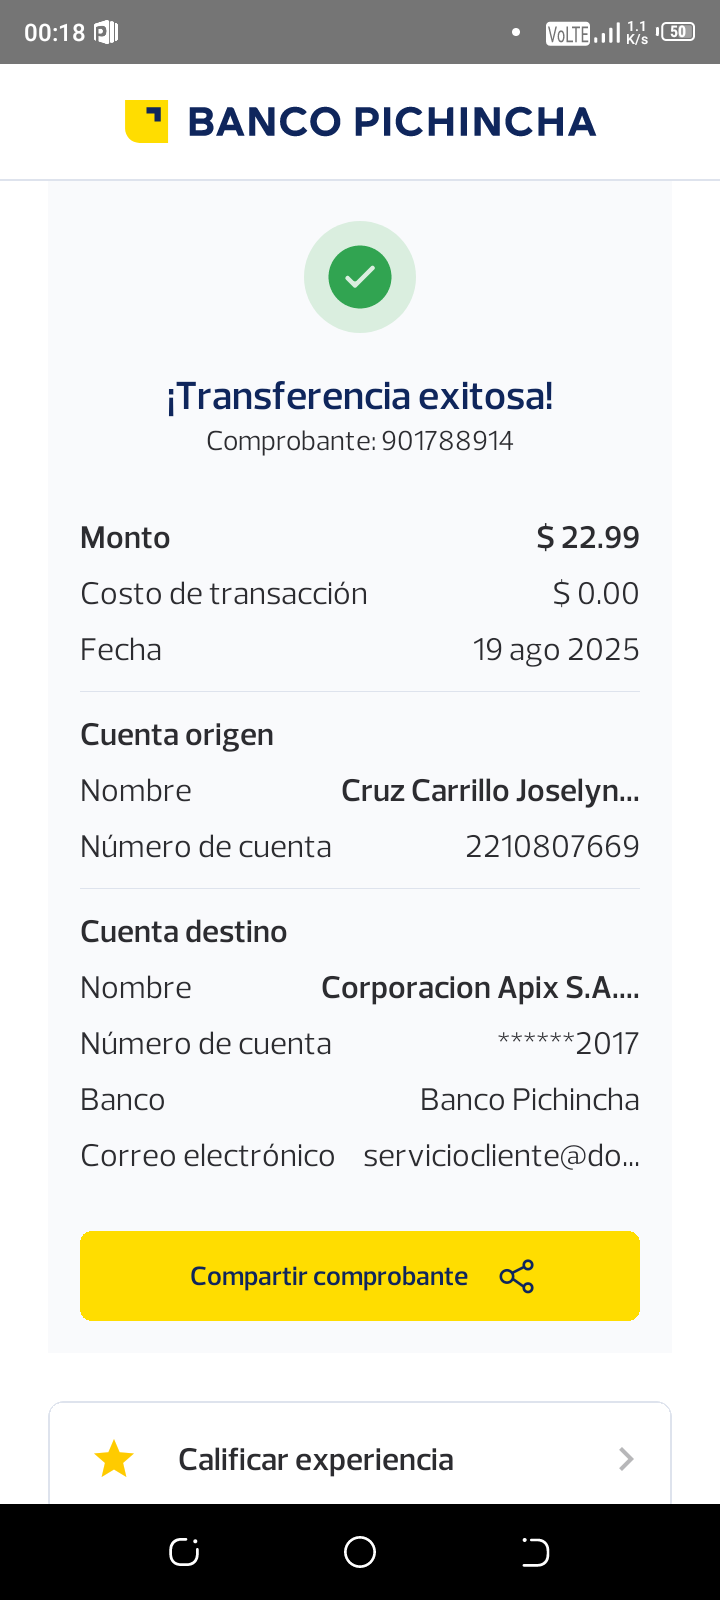Viewport: 720px width, 1600px height.
Task: Open the Calificar experiencia option
Action: pos(316,1459)
